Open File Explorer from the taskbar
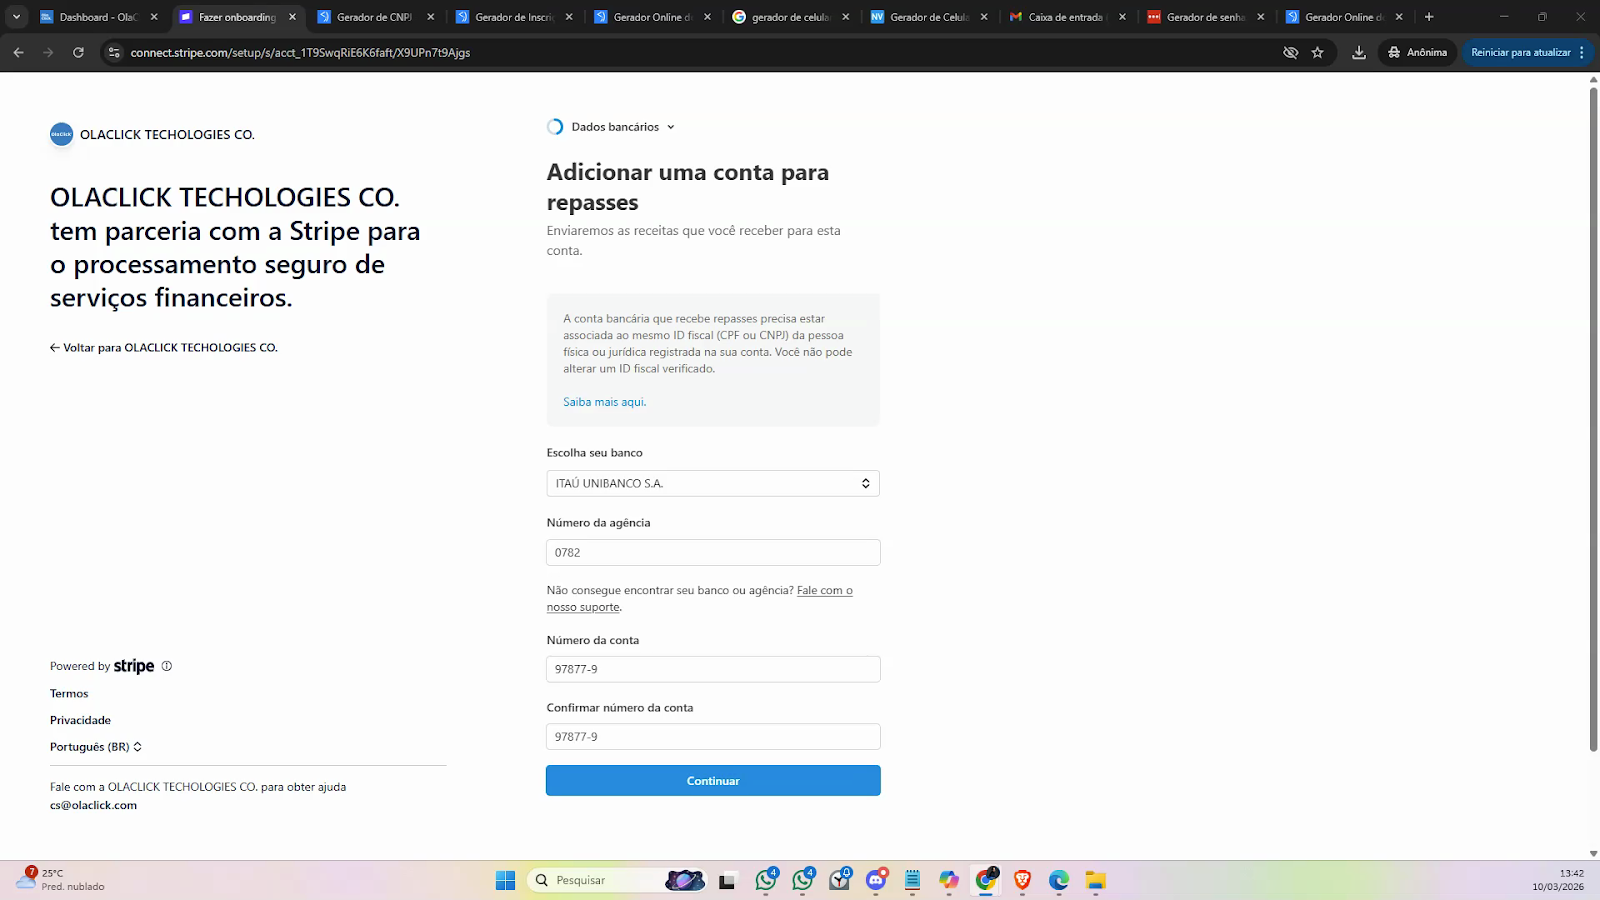1600x900 pixels. pos(1096,880)
